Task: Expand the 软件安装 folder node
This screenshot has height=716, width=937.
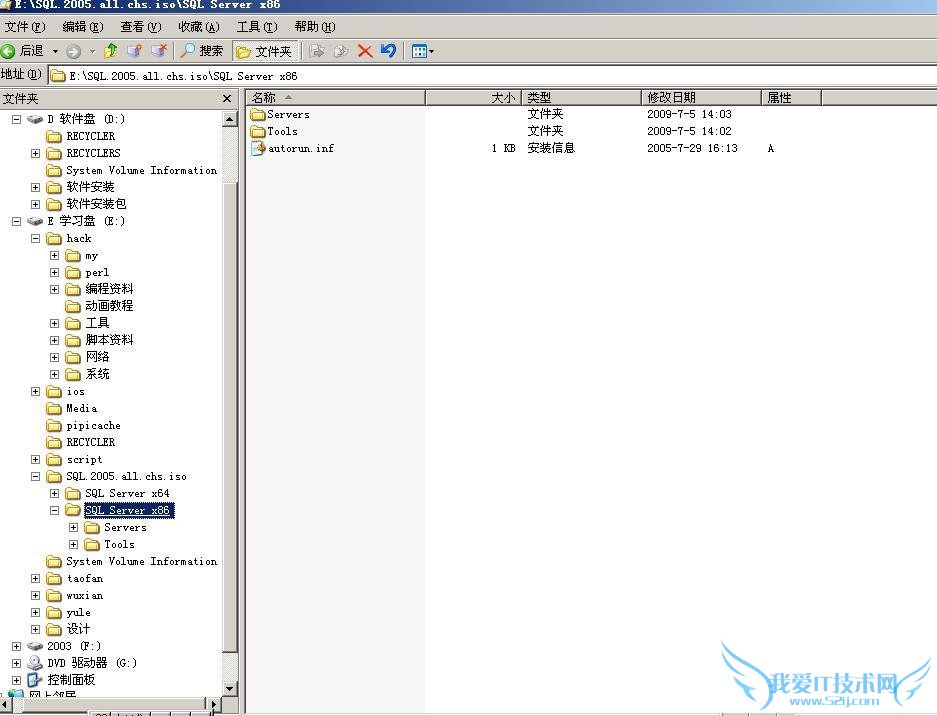Action: [x=36, y=188]
